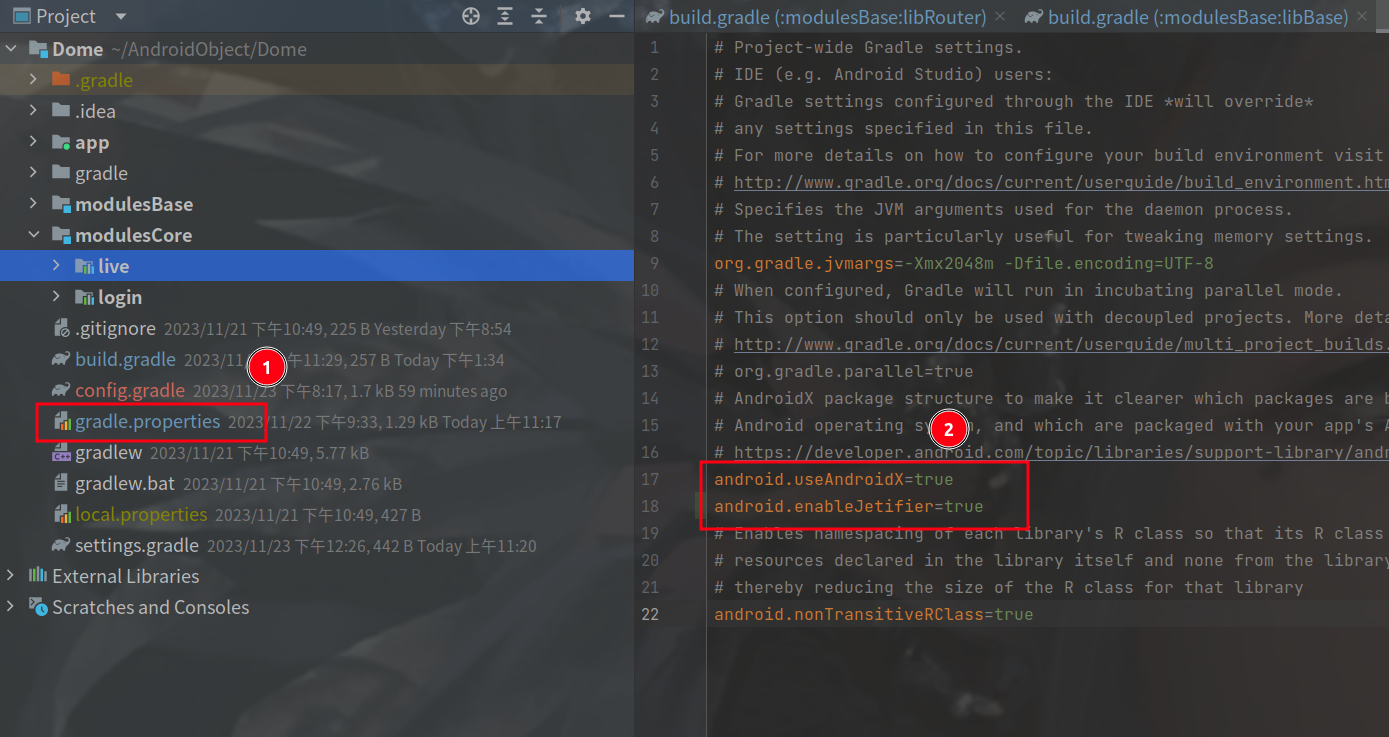The height and width of the screenshot is (737, 1389).
Task: Open the developer.android.com support-library link
Action: (x=1061, y=452)
